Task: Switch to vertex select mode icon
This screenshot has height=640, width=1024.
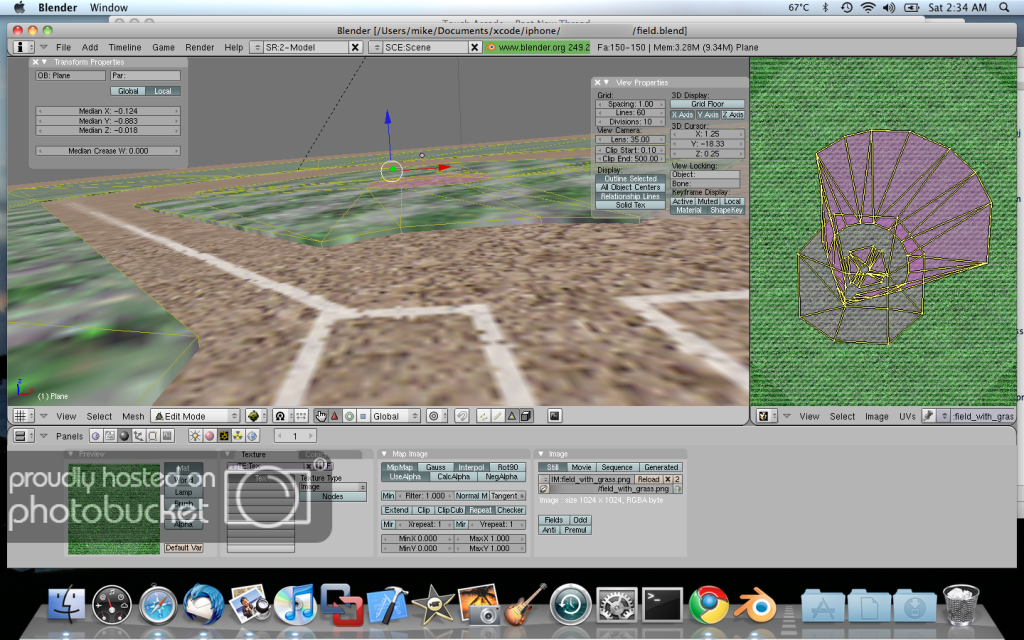Action: coord(483,416)
